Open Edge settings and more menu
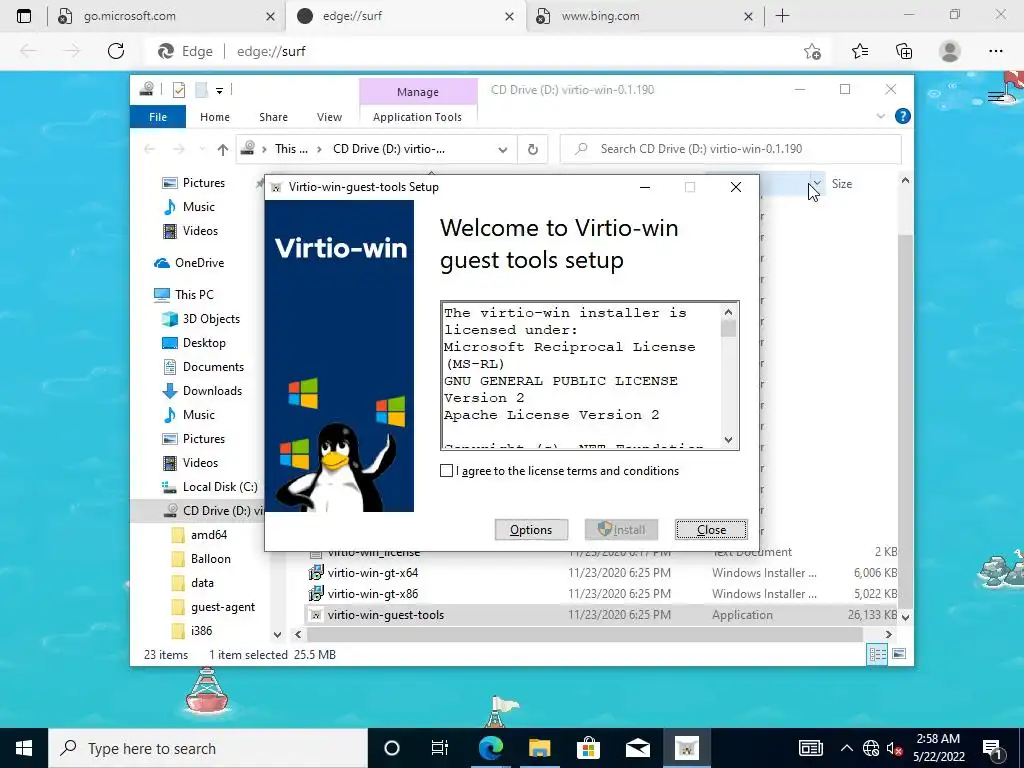This screenshot has height=768, width=1024. (995, 52)
